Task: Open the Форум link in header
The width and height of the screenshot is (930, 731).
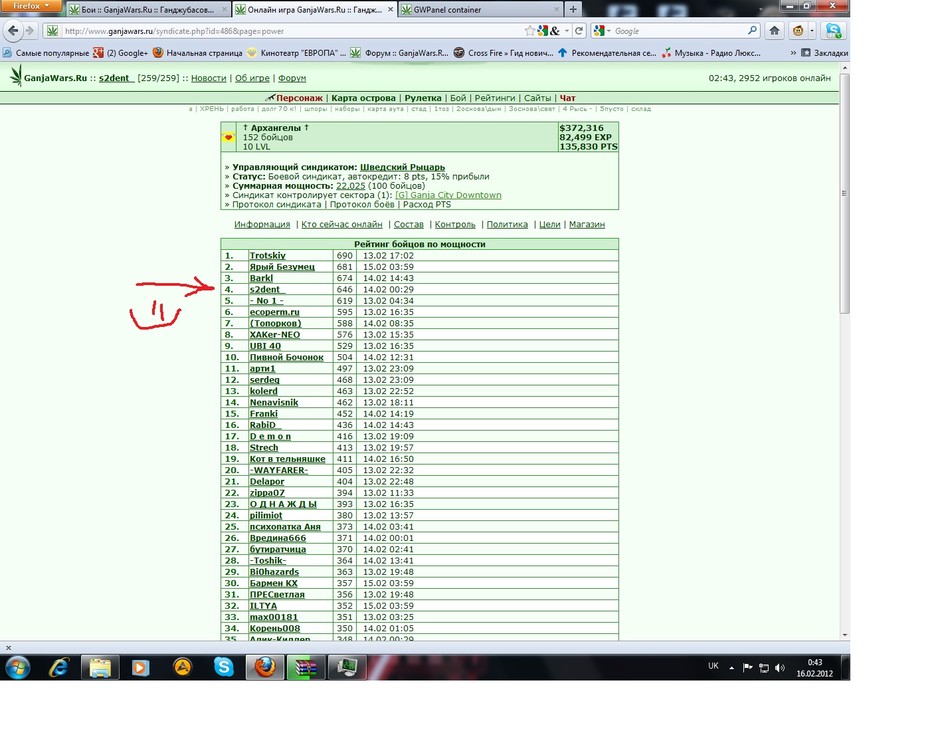Action: (292, 78)
